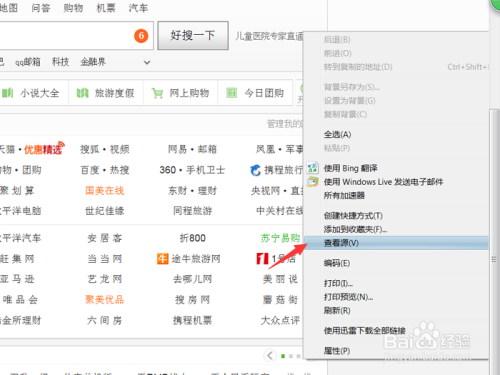The width and height of the screenshot is (500, 375).
Task: Open the 国美在线 link
Action: pyautogui.click(x=105, y=191)
